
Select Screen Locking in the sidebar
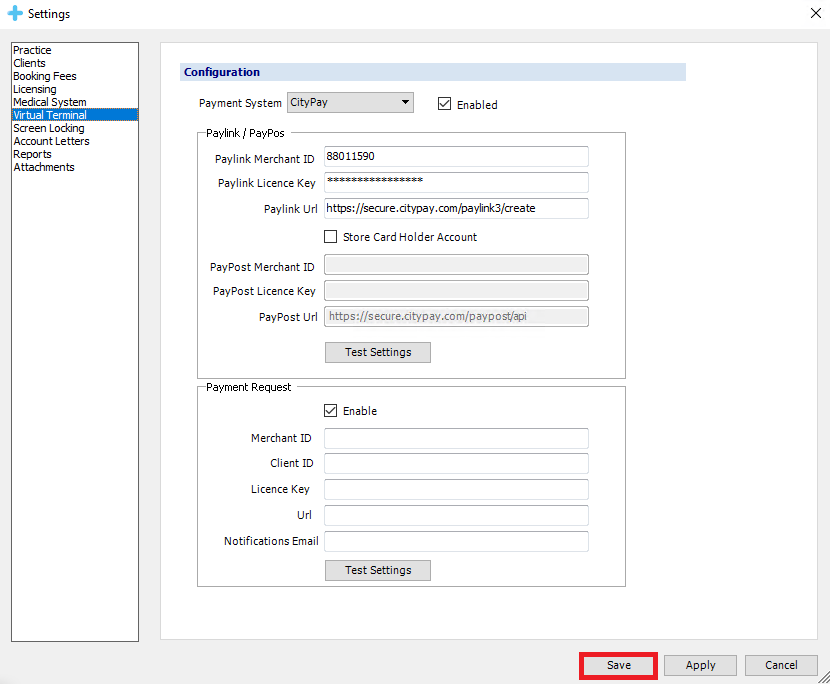pyautogui.click(x=48, y=128)
